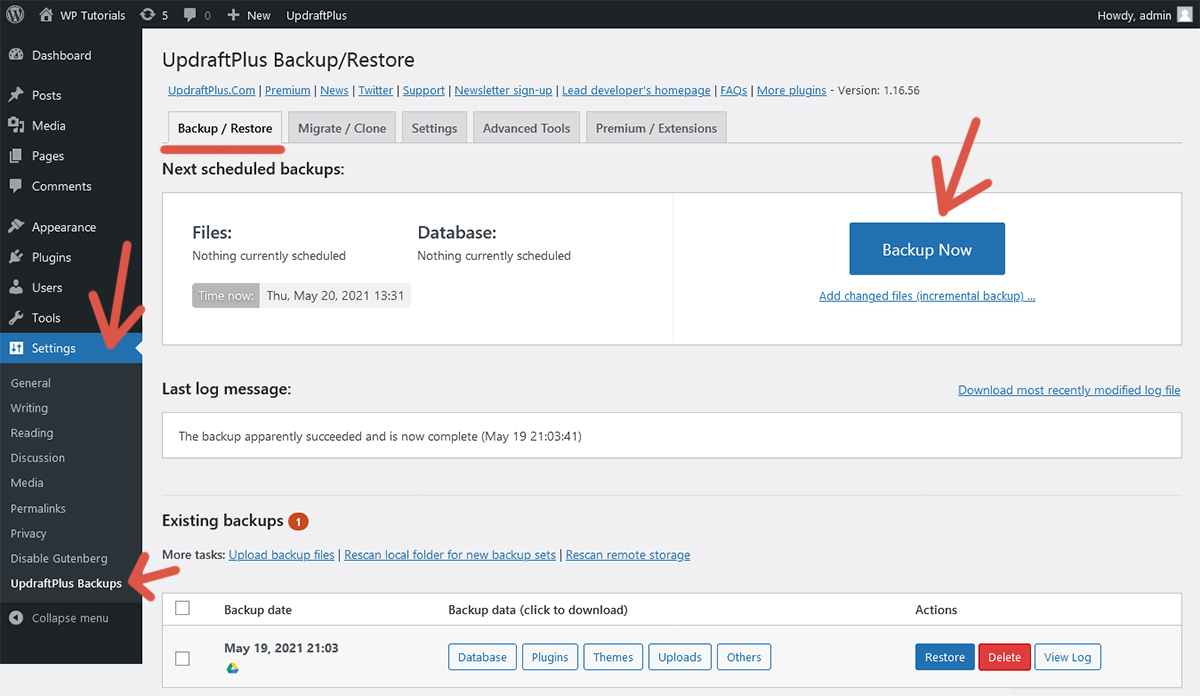Image resolution: width=1200 pixels, height=696 pixels.
Task: Click the Comments sidebar icon
Action: pyautogui.click(x=16, y=186)
